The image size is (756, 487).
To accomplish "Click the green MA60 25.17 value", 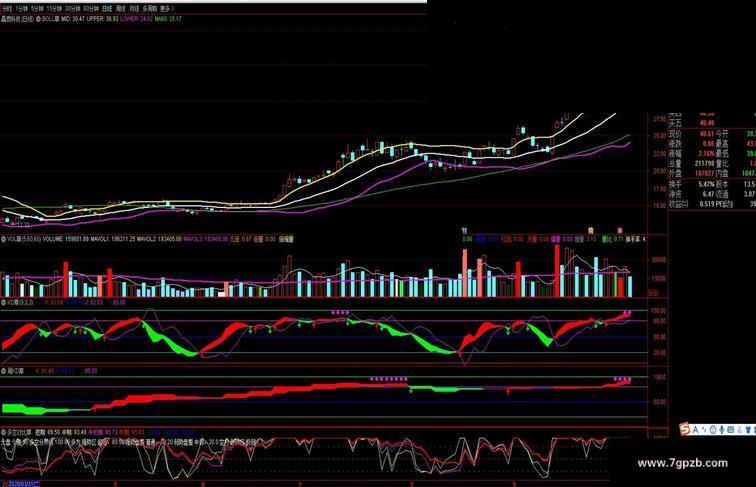I will [168, 19].
